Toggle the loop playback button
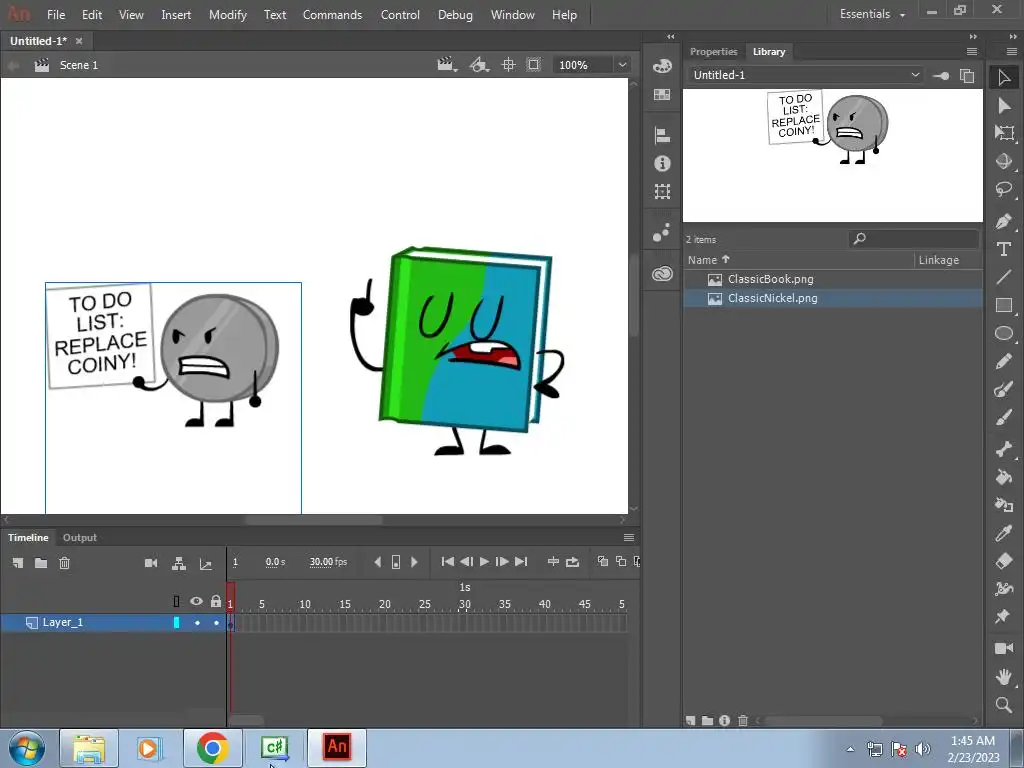 [572, 562]
